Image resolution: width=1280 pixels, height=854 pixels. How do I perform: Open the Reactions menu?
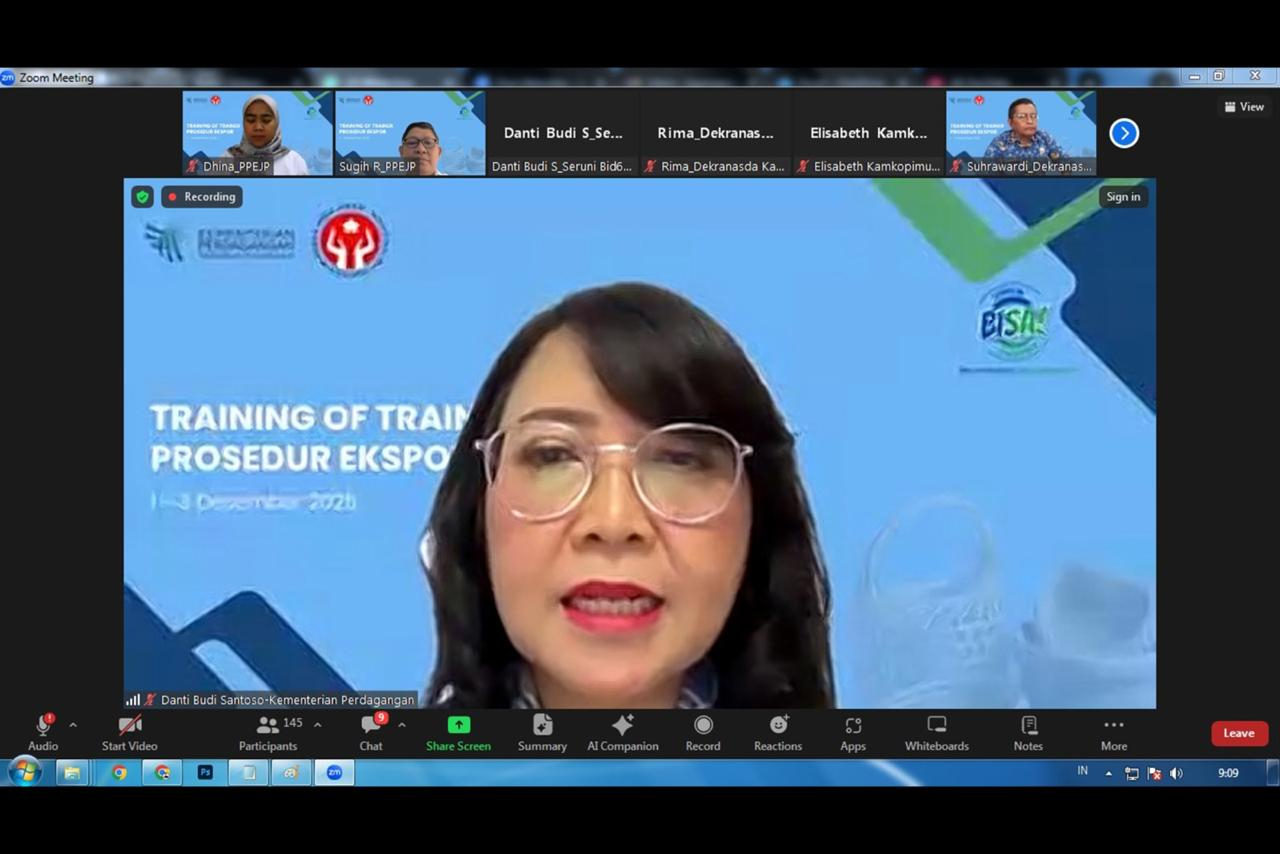click(778, 733)
